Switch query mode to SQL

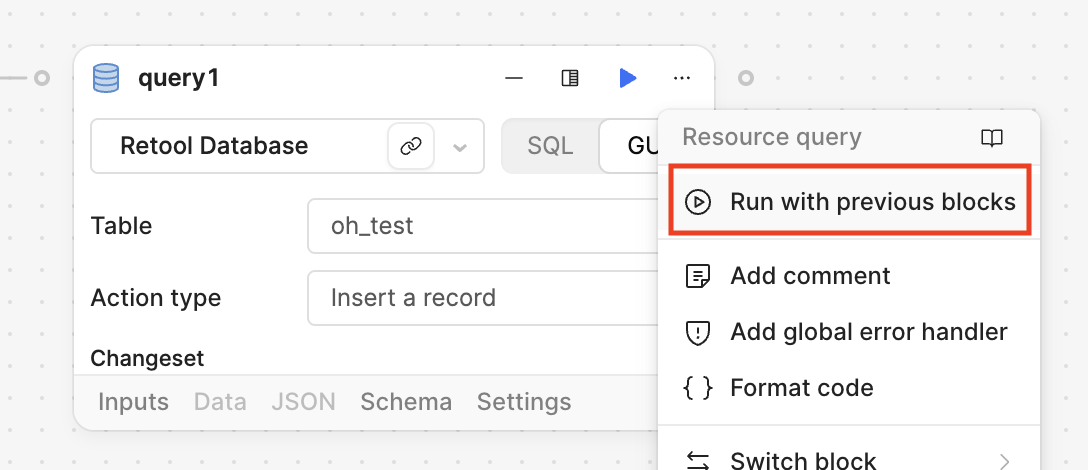(x=550, y=147)
